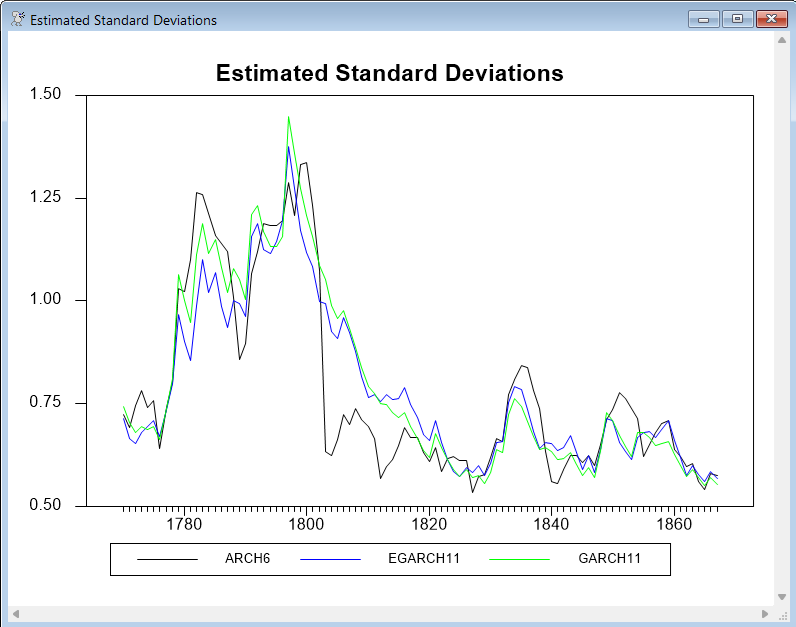Click the vertical scrollbar track on the right

point(781,318)
